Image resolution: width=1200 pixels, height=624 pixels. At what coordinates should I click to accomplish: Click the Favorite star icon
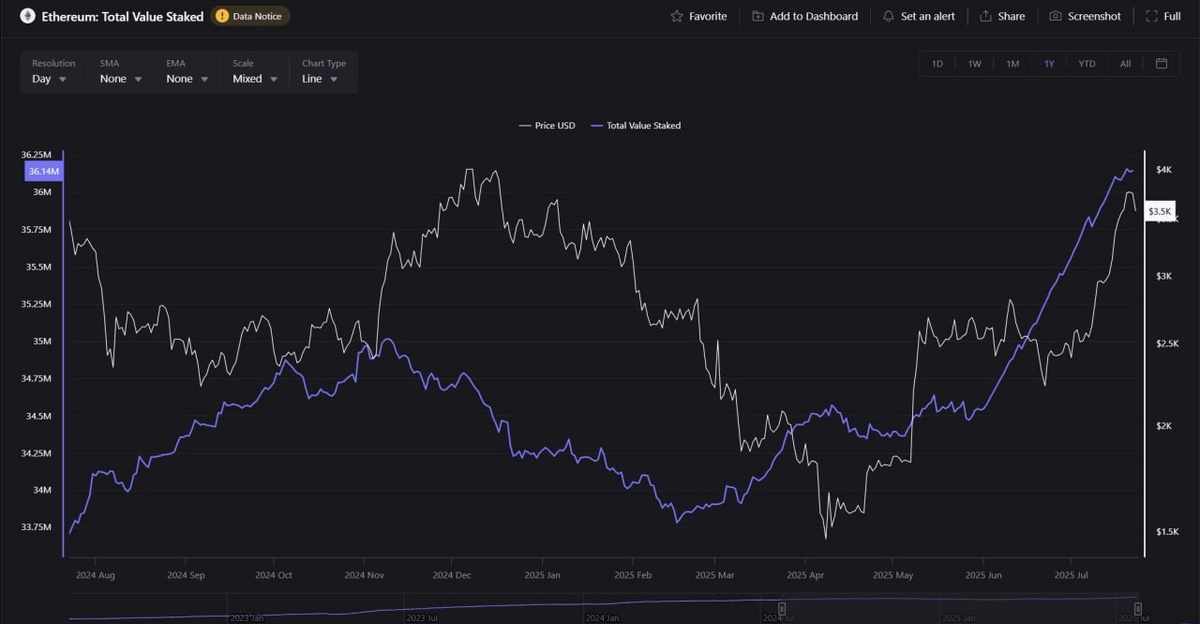coord(677,16)
